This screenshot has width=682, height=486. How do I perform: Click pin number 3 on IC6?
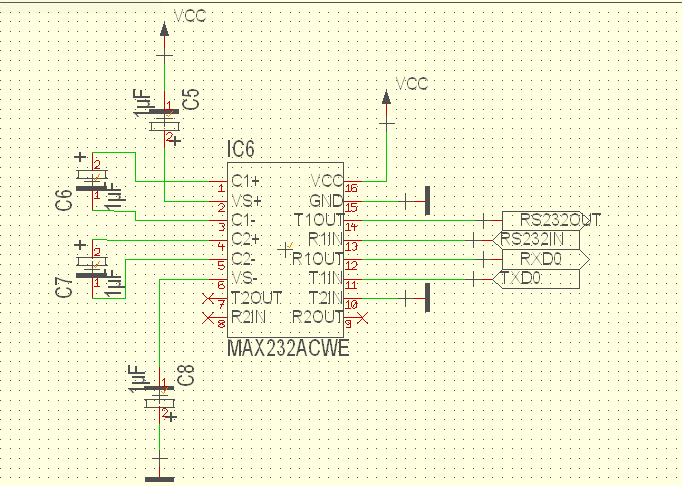[x=221, y=227]
